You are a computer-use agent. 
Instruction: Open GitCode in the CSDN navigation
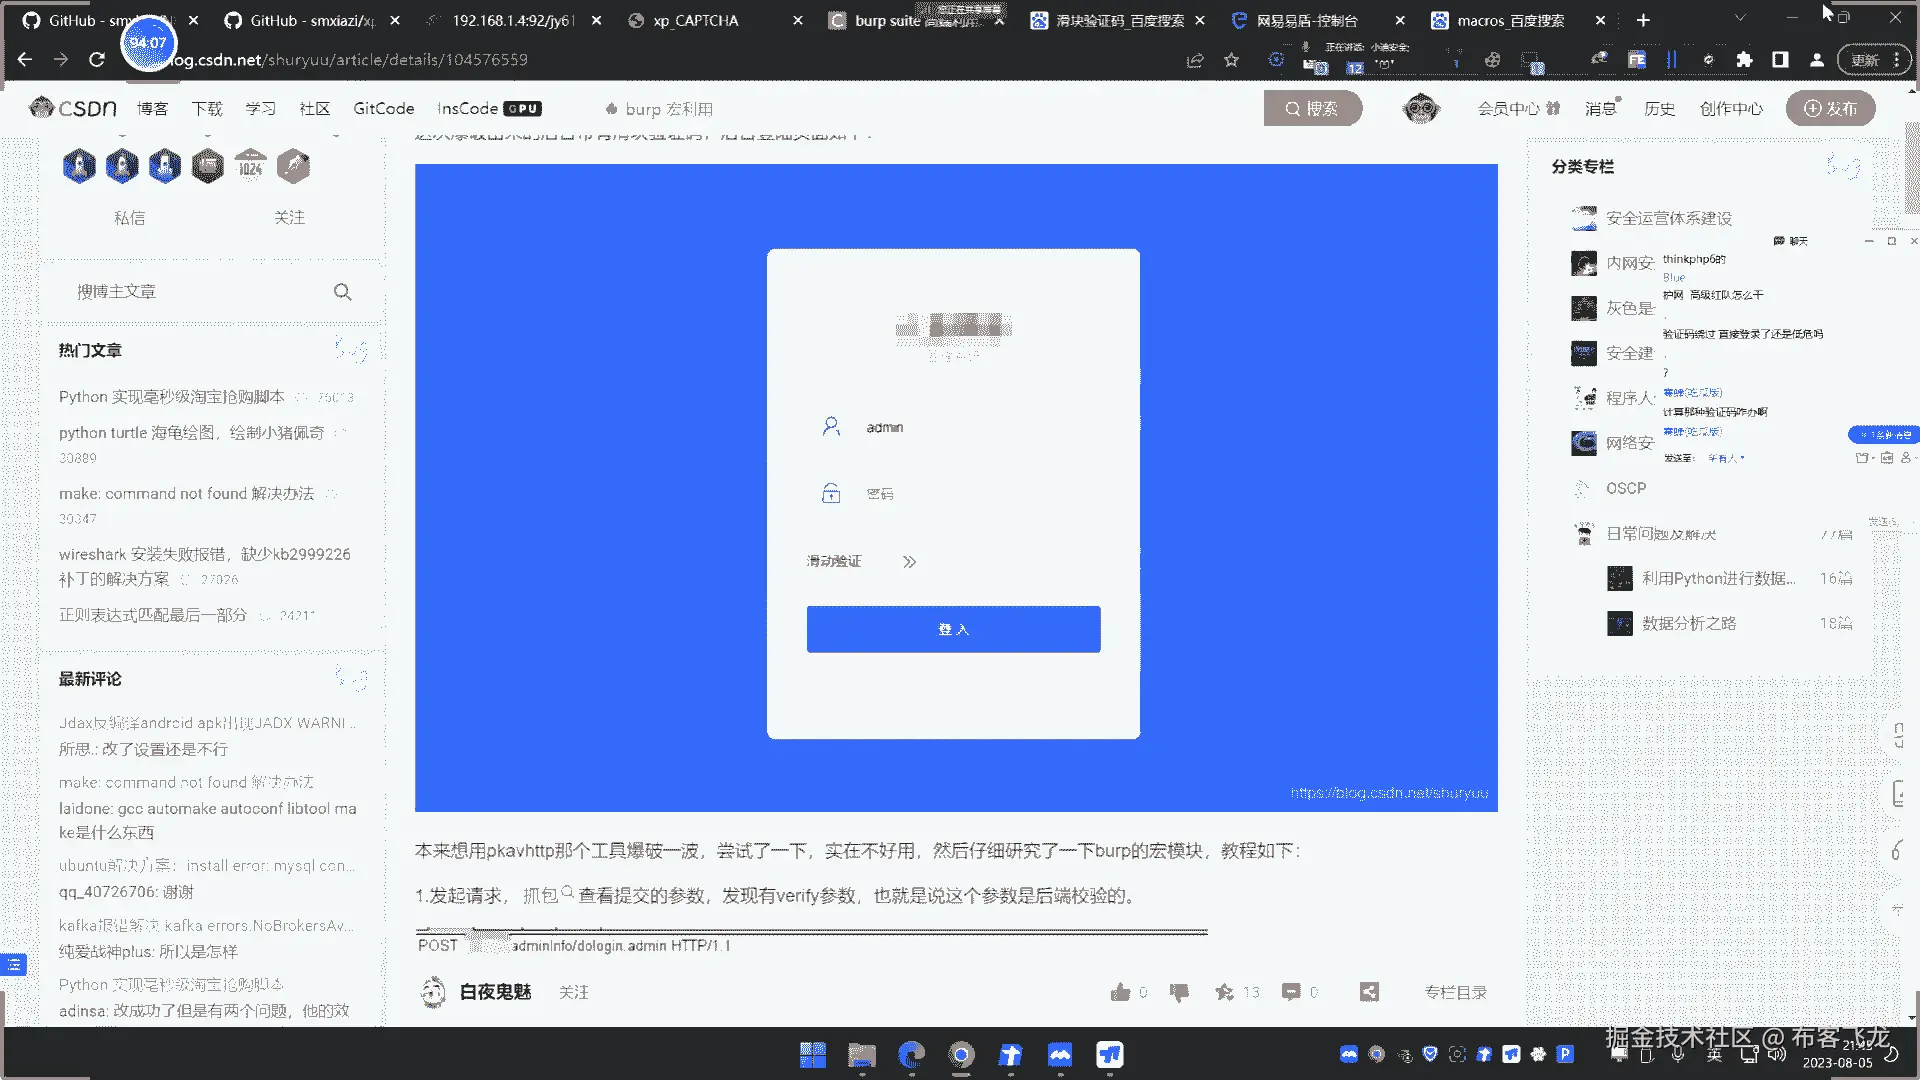point(383,108)
